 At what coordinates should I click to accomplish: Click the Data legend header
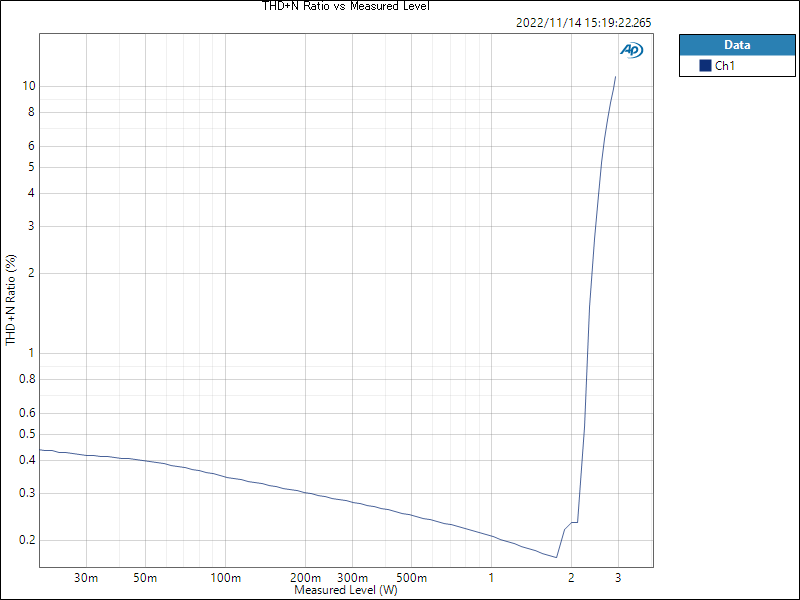click(737, 45)
